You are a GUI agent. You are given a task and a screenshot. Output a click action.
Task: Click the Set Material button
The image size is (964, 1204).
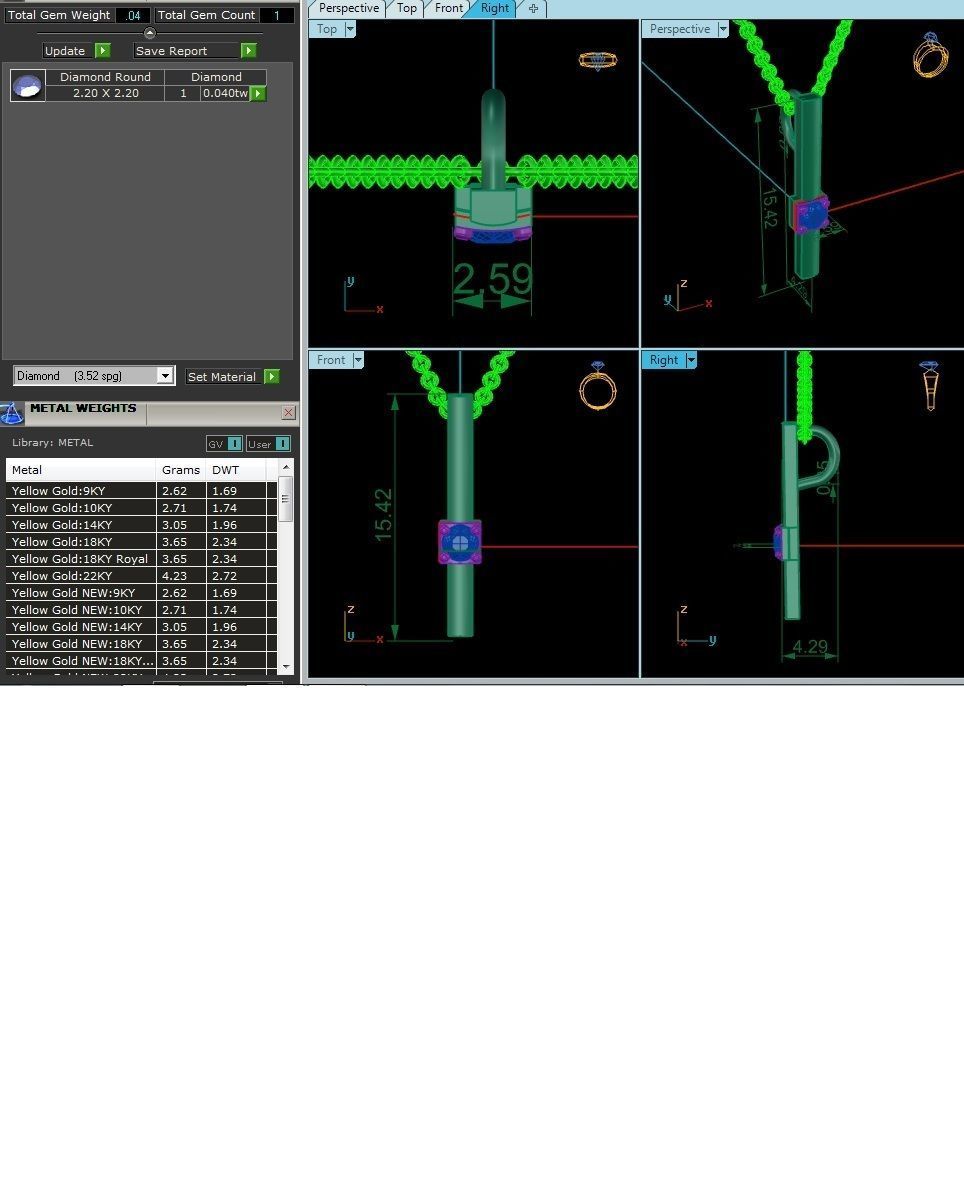coord(223,376)
